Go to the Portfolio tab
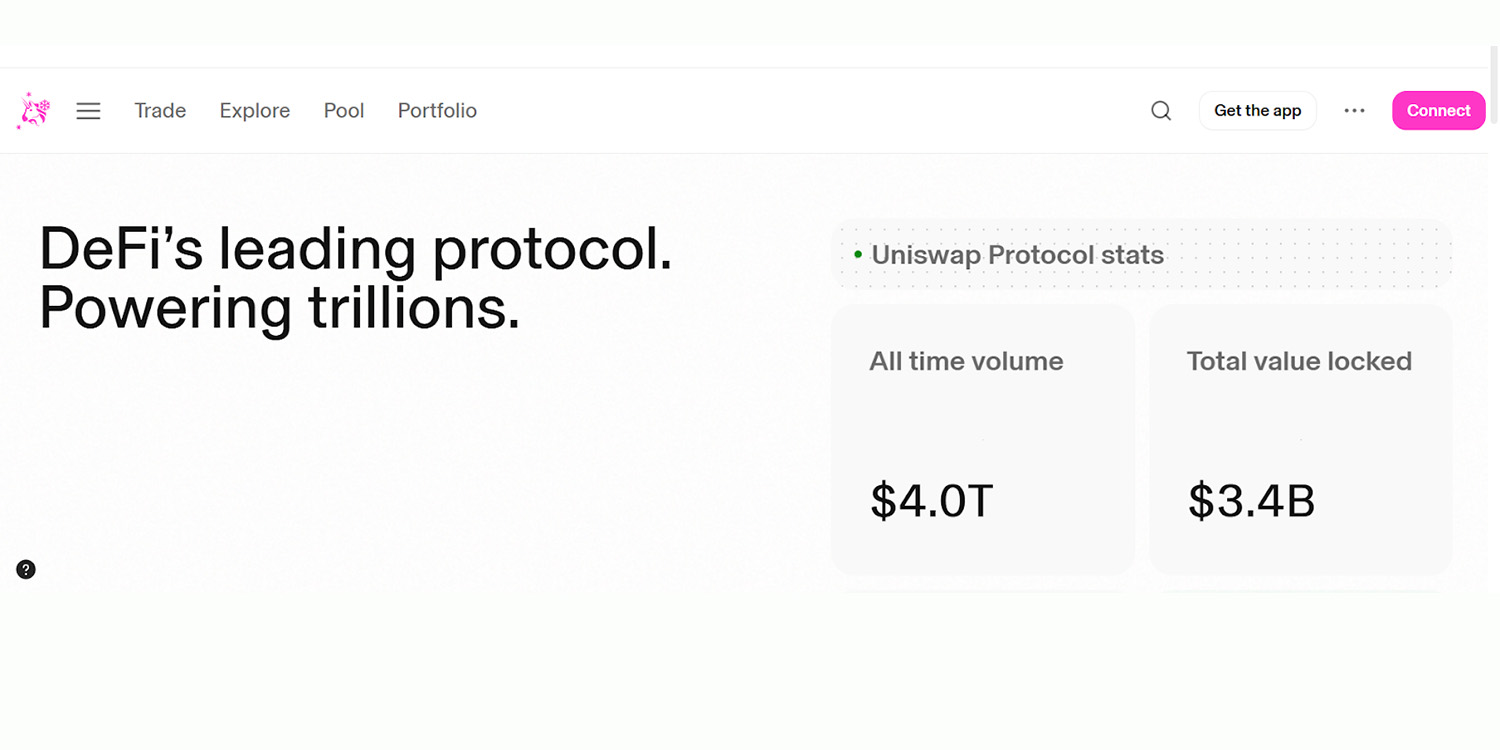Viewport: 1500px width, 750px height. pos(437,110)
